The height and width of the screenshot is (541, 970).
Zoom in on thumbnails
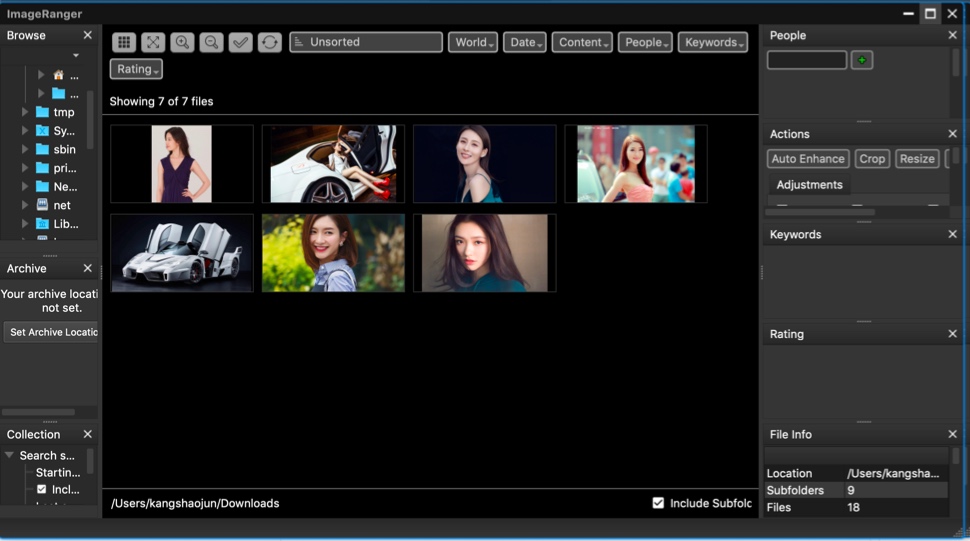182,42
